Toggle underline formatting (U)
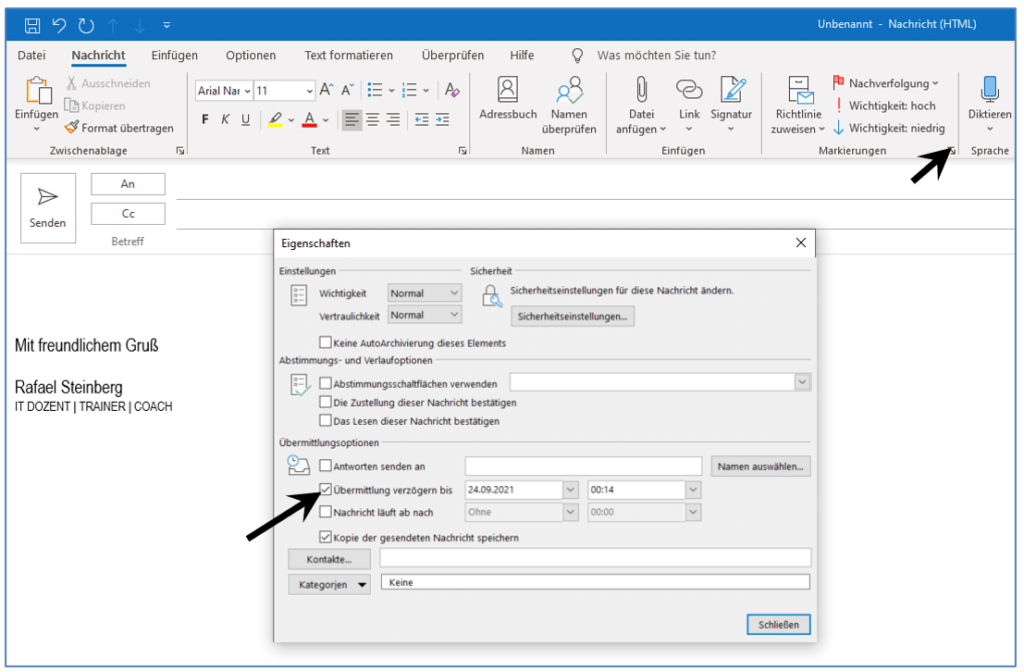The width and height of the screenshot is (1024, 672). [x=246, y=120]
